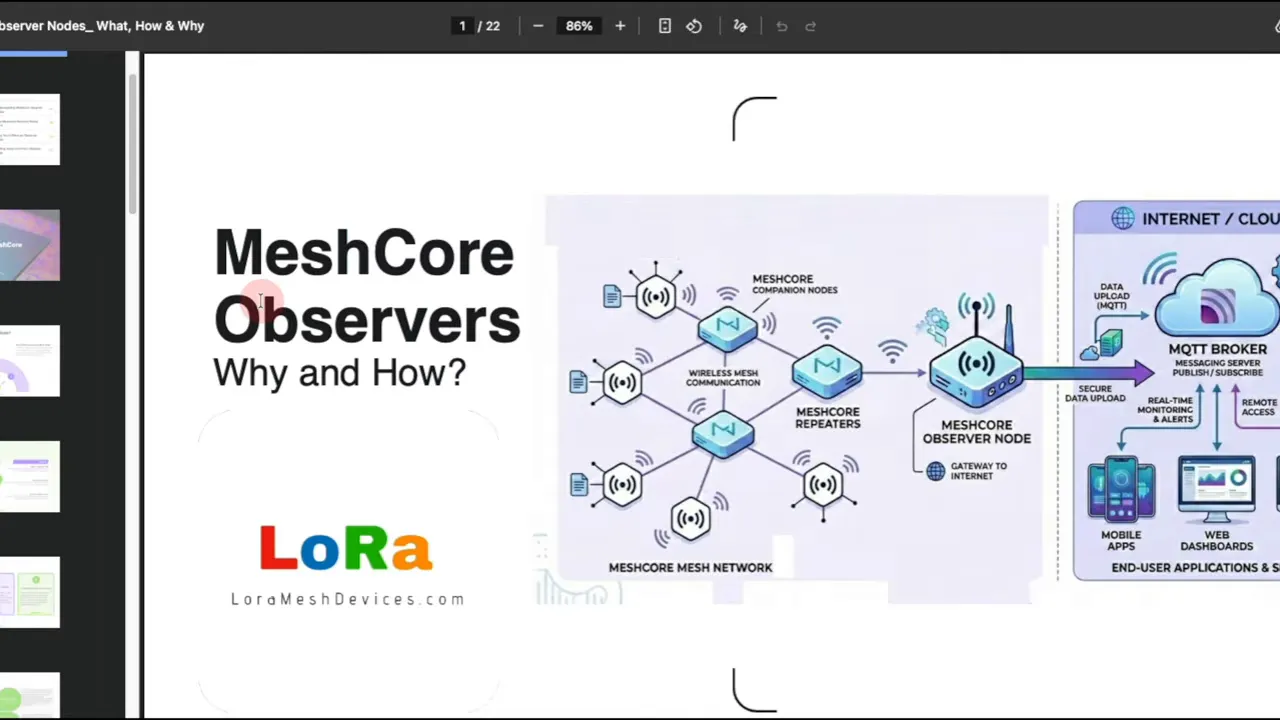This screenshot has height=720, width=1280.
Task: Click the 'Why and How?' subtitle
Action: pyautogui.click(x=340, y=373)
